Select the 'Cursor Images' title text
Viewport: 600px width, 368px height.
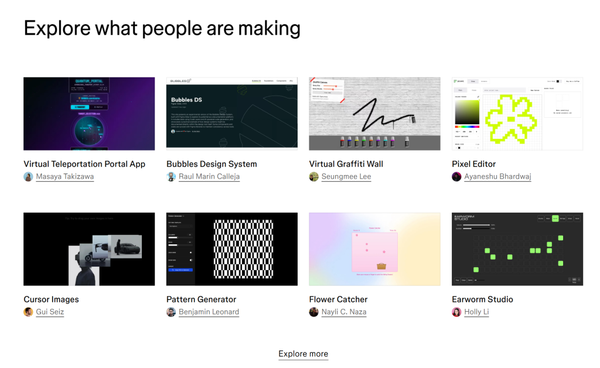coord(51,300)
